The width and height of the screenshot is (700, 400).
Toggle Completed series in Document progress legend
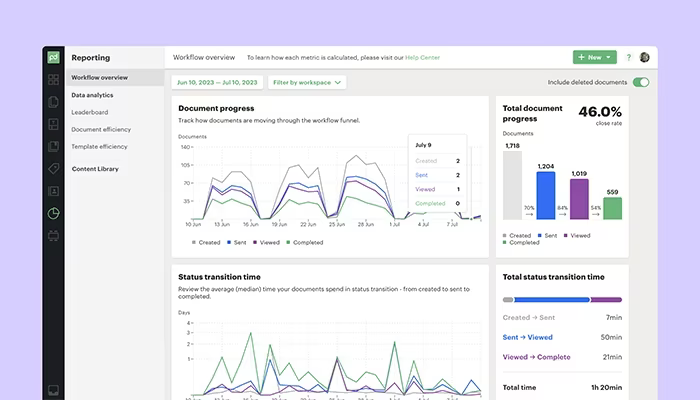click(x=305, y=242)
